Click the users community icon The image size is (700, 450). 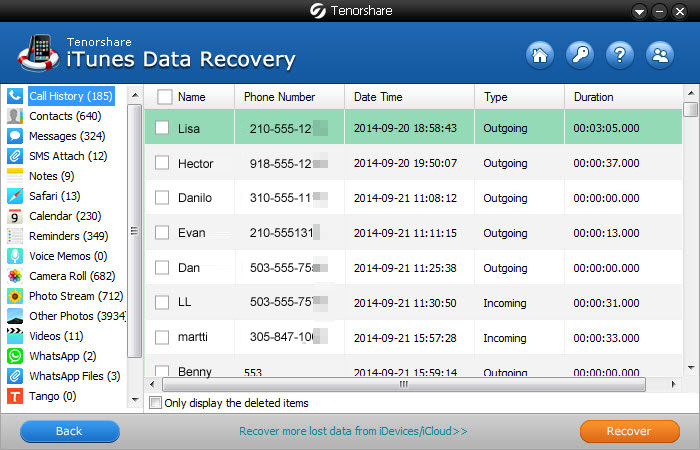tap(660, 55)
